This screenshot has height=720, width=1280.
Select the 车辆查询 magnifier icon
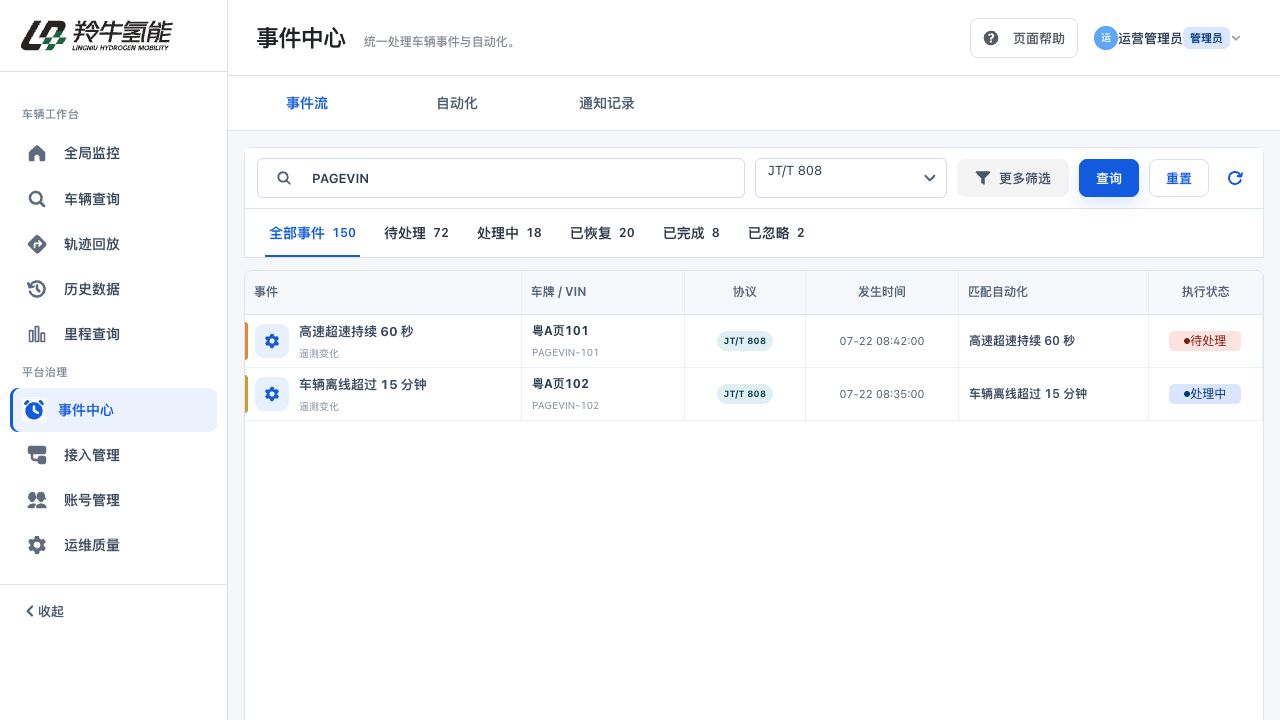pos(37,199)
